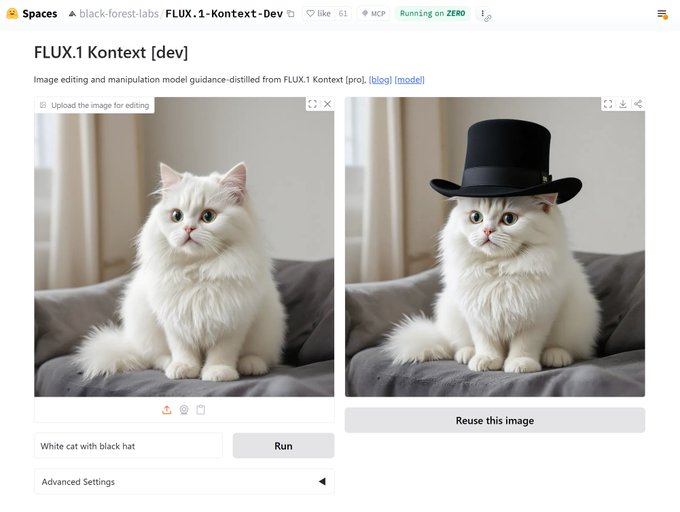
Task: Download the generated hat cat image
Action: point(623,104)
